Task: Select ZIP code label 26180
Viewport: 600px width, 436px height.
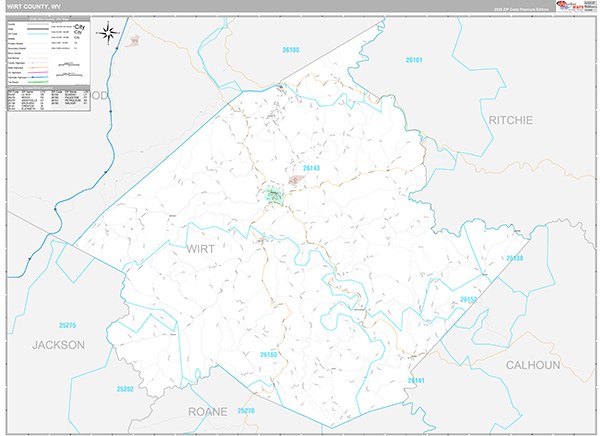Action: 290,50
